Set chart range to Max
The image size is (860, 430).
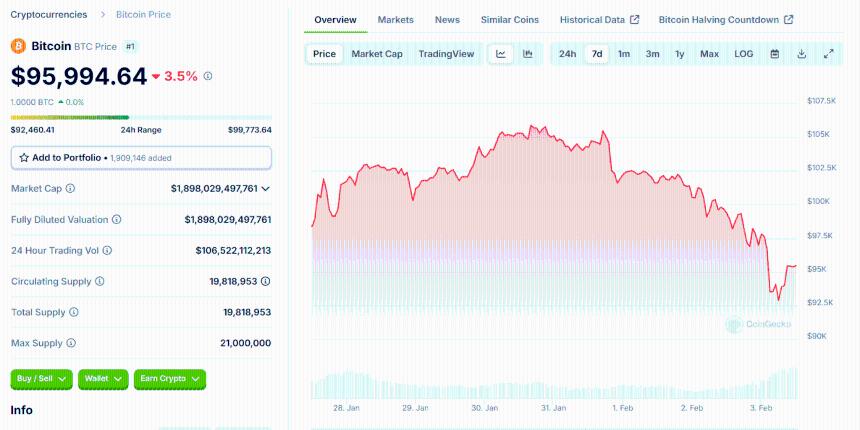pyautogui.click(x=709, y=54)
